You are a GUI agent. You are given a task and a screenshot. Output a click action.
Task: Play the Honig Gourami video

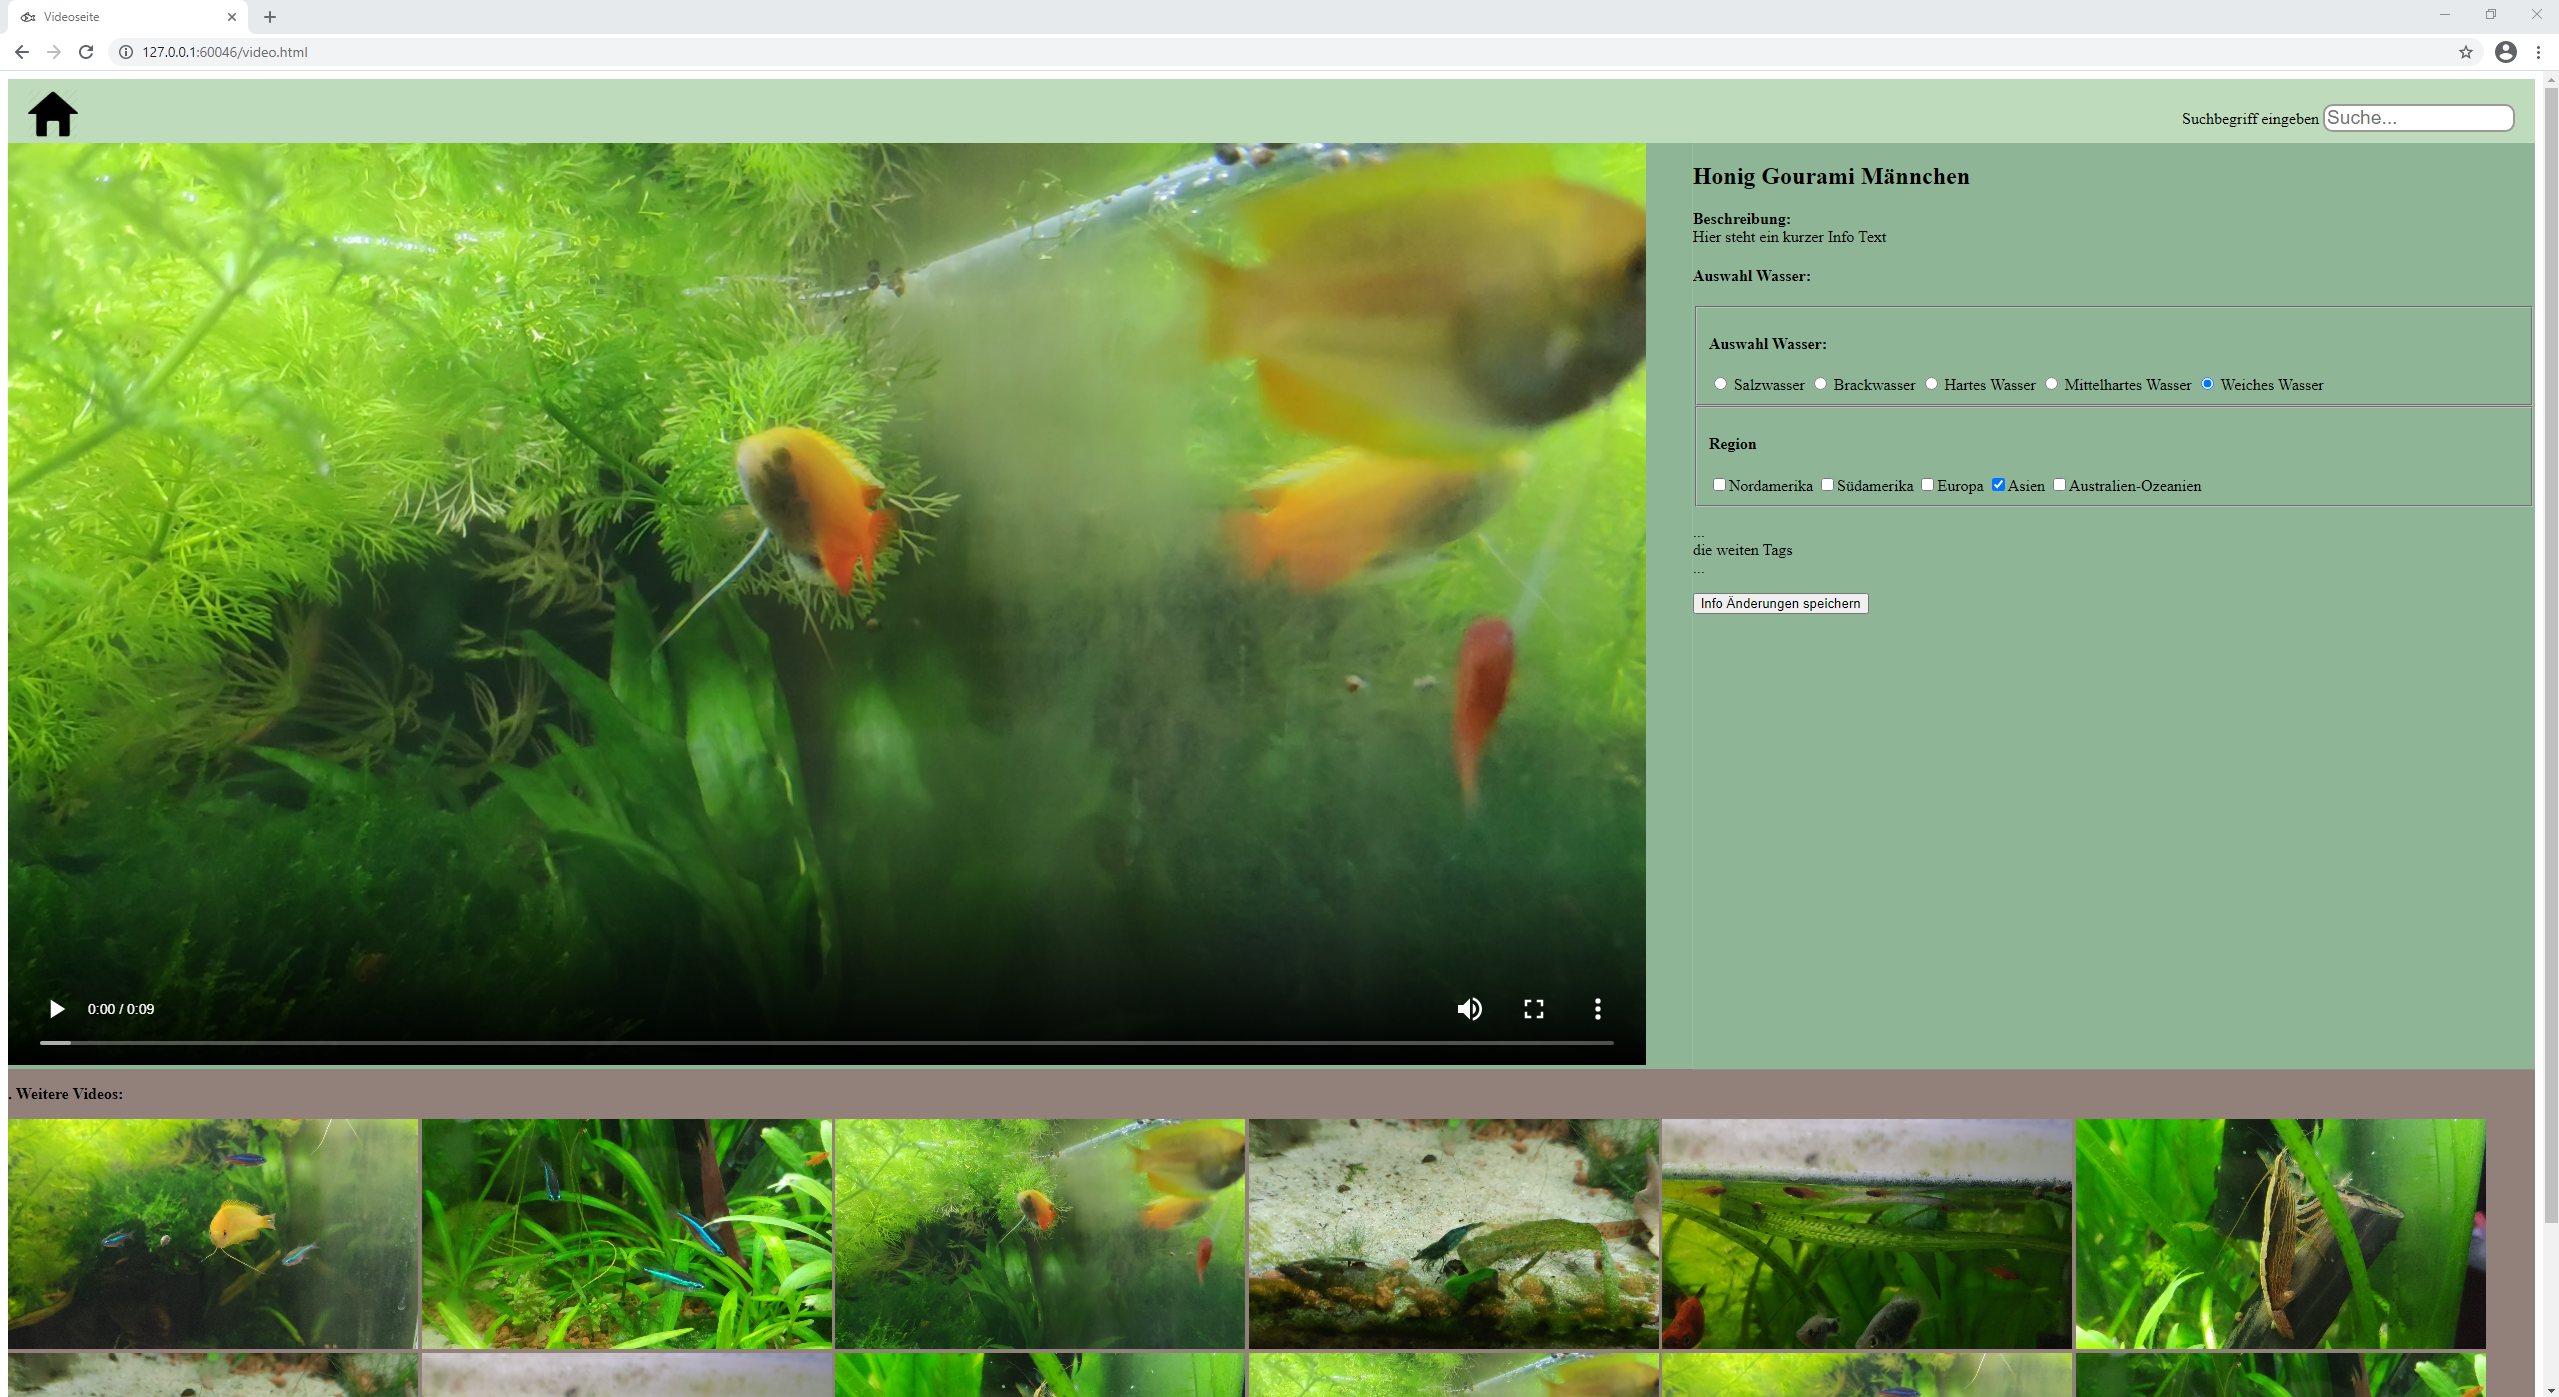[57, 1009]
